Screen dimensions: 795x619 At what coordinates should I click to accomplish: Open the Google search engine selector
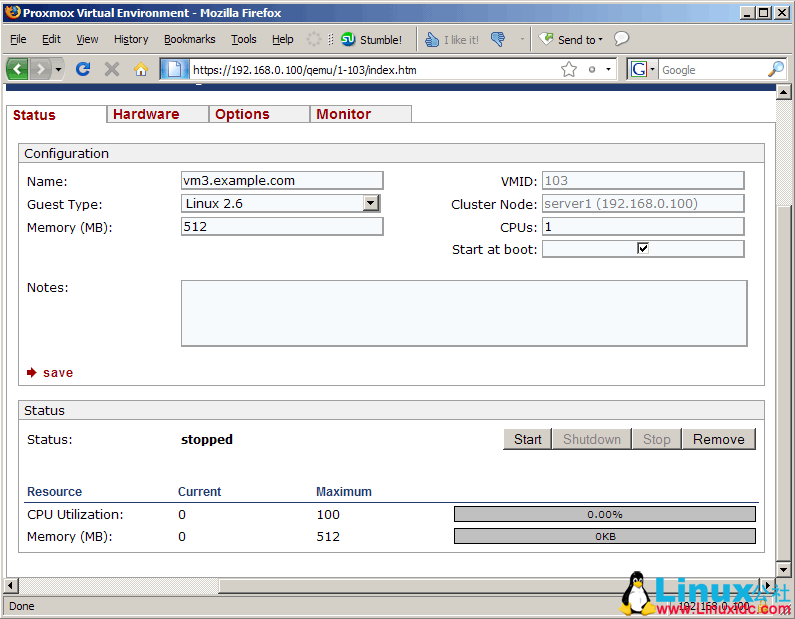pos(642,69)
